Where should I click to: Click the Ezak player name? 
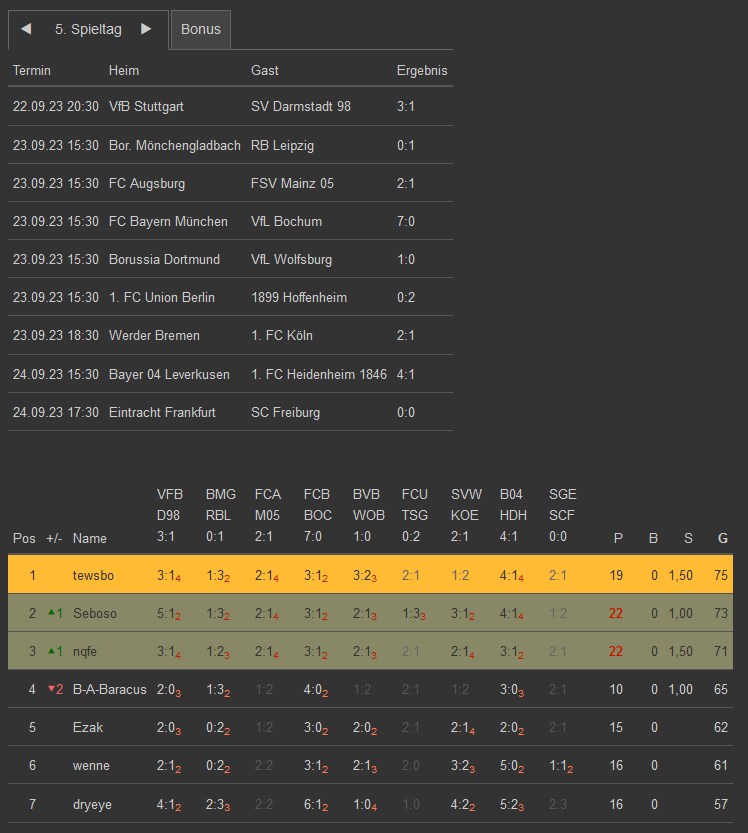click(x=88, y=727)
